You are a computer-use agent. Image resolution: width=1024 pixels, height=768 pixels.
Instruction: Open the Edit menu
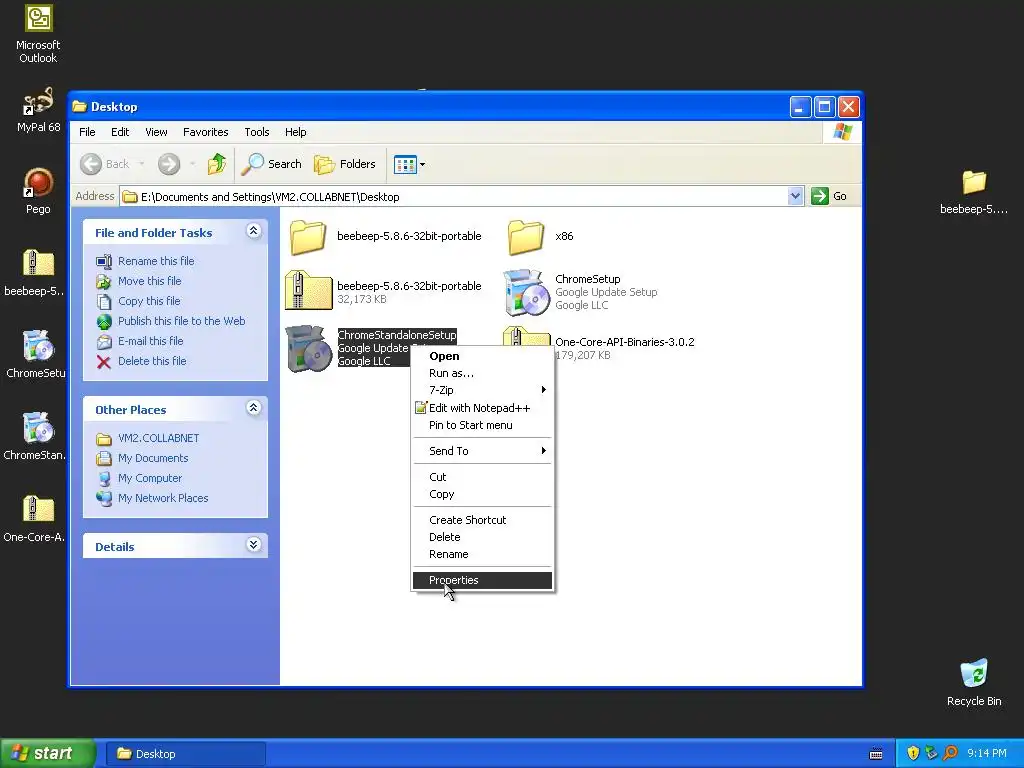(x=120, y=132)
